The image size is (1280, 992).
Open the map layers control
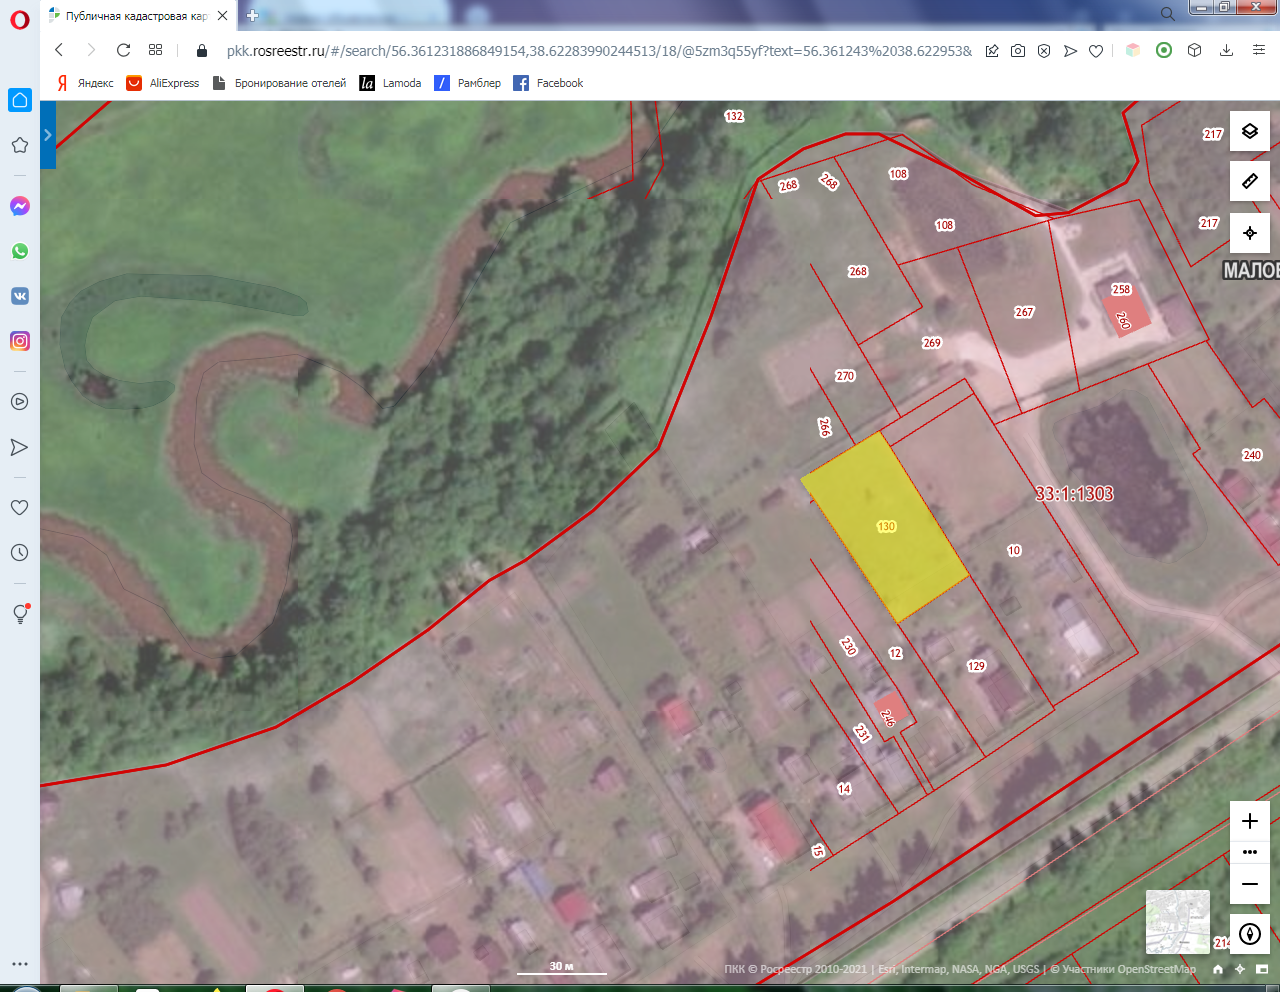pos(1250,131)
